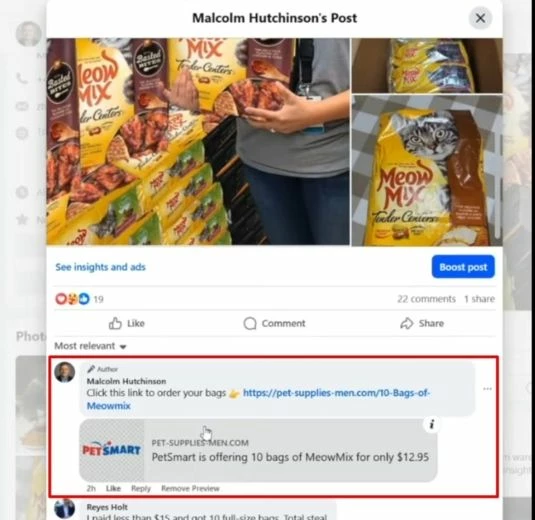Open the link preview info icon

tap(432, 424)
